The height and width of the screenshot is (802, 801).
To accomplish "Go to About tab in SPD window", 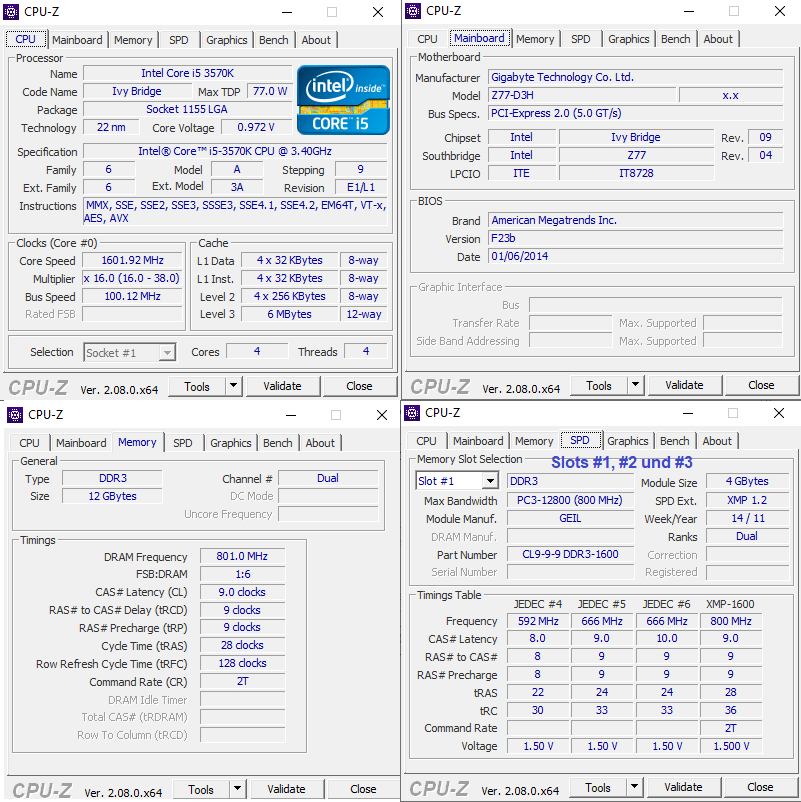I will tap(717, 441).
